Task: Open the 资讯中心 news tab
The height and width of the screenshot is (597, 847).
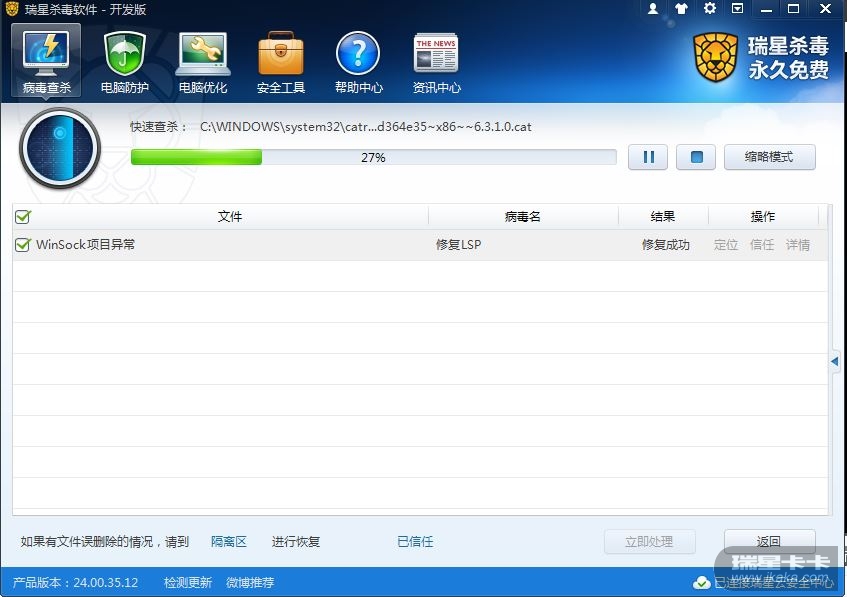Action: [436, 63]
